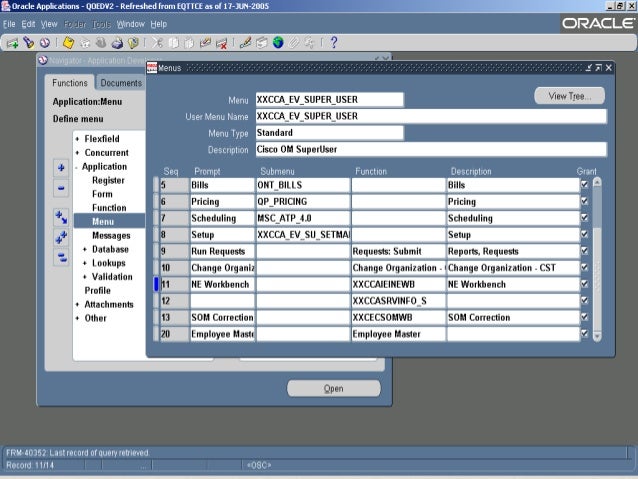Click the Cut scissors icon
638x479 pixels.
[x=157, y=43]
